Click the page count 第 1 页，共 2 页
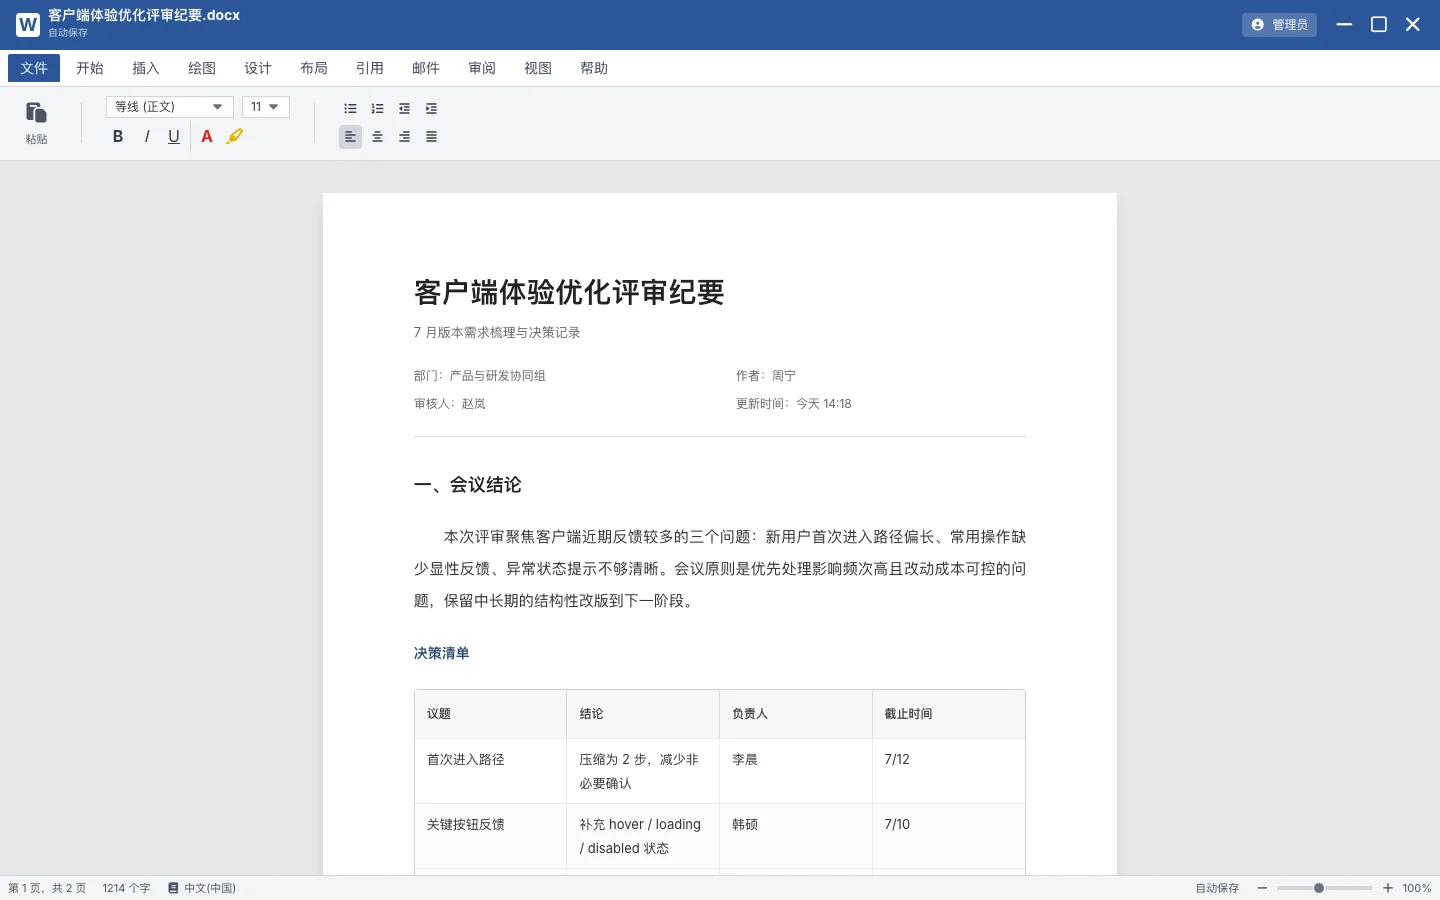The width and height of the screenshot is (1440, 900). (x=47, y=888)
